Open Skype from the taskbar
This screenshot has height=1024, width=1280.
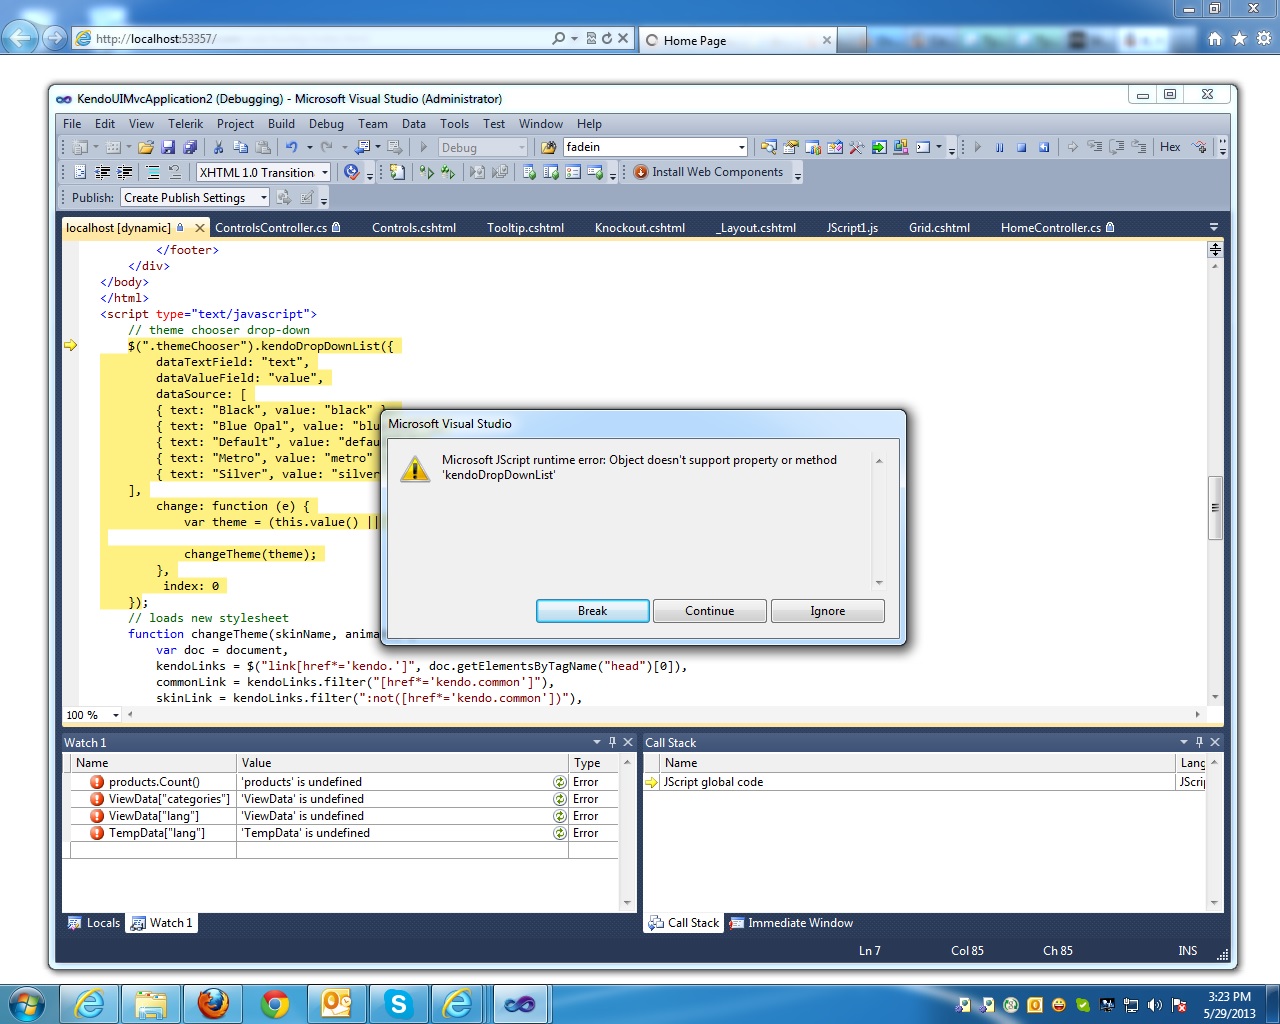pos(399,1003)
